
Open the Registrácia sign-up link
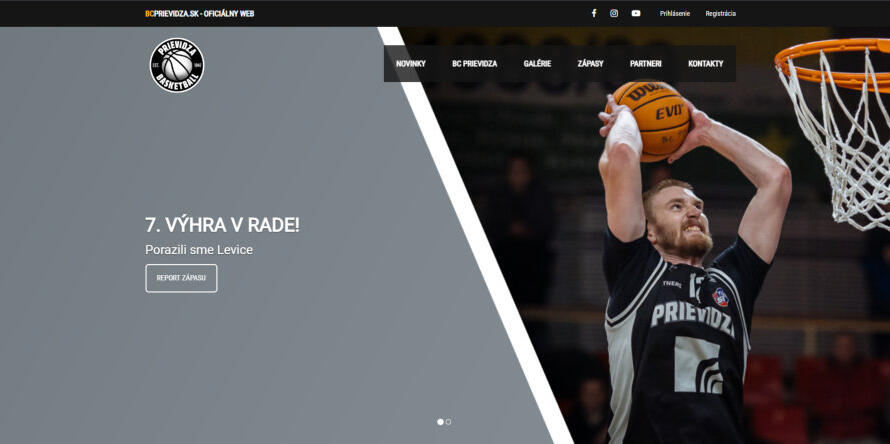720,13
